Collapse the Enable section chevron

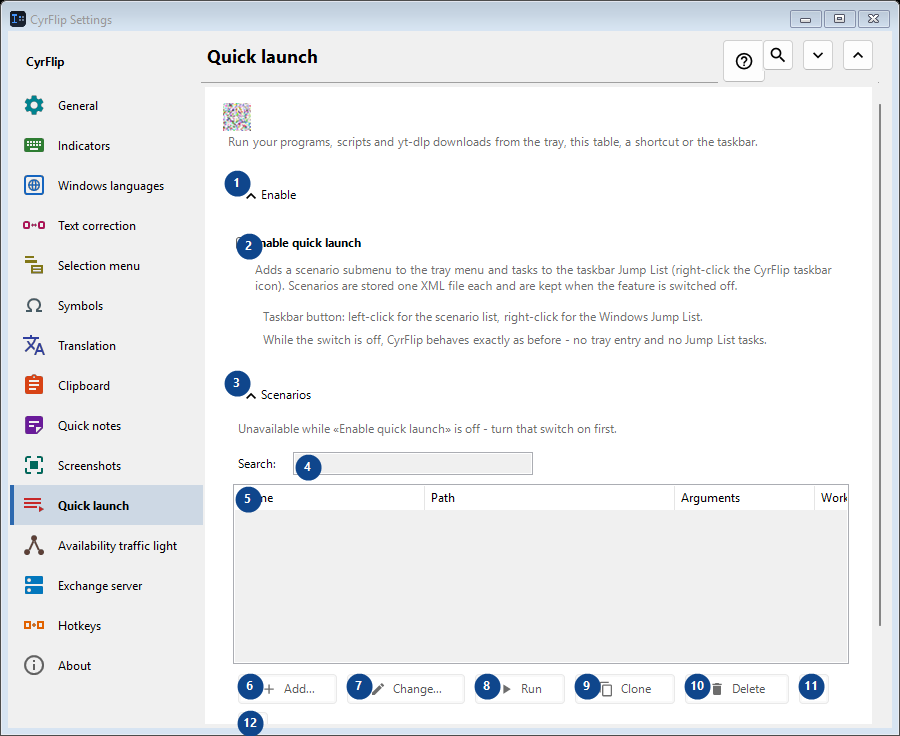251,196
